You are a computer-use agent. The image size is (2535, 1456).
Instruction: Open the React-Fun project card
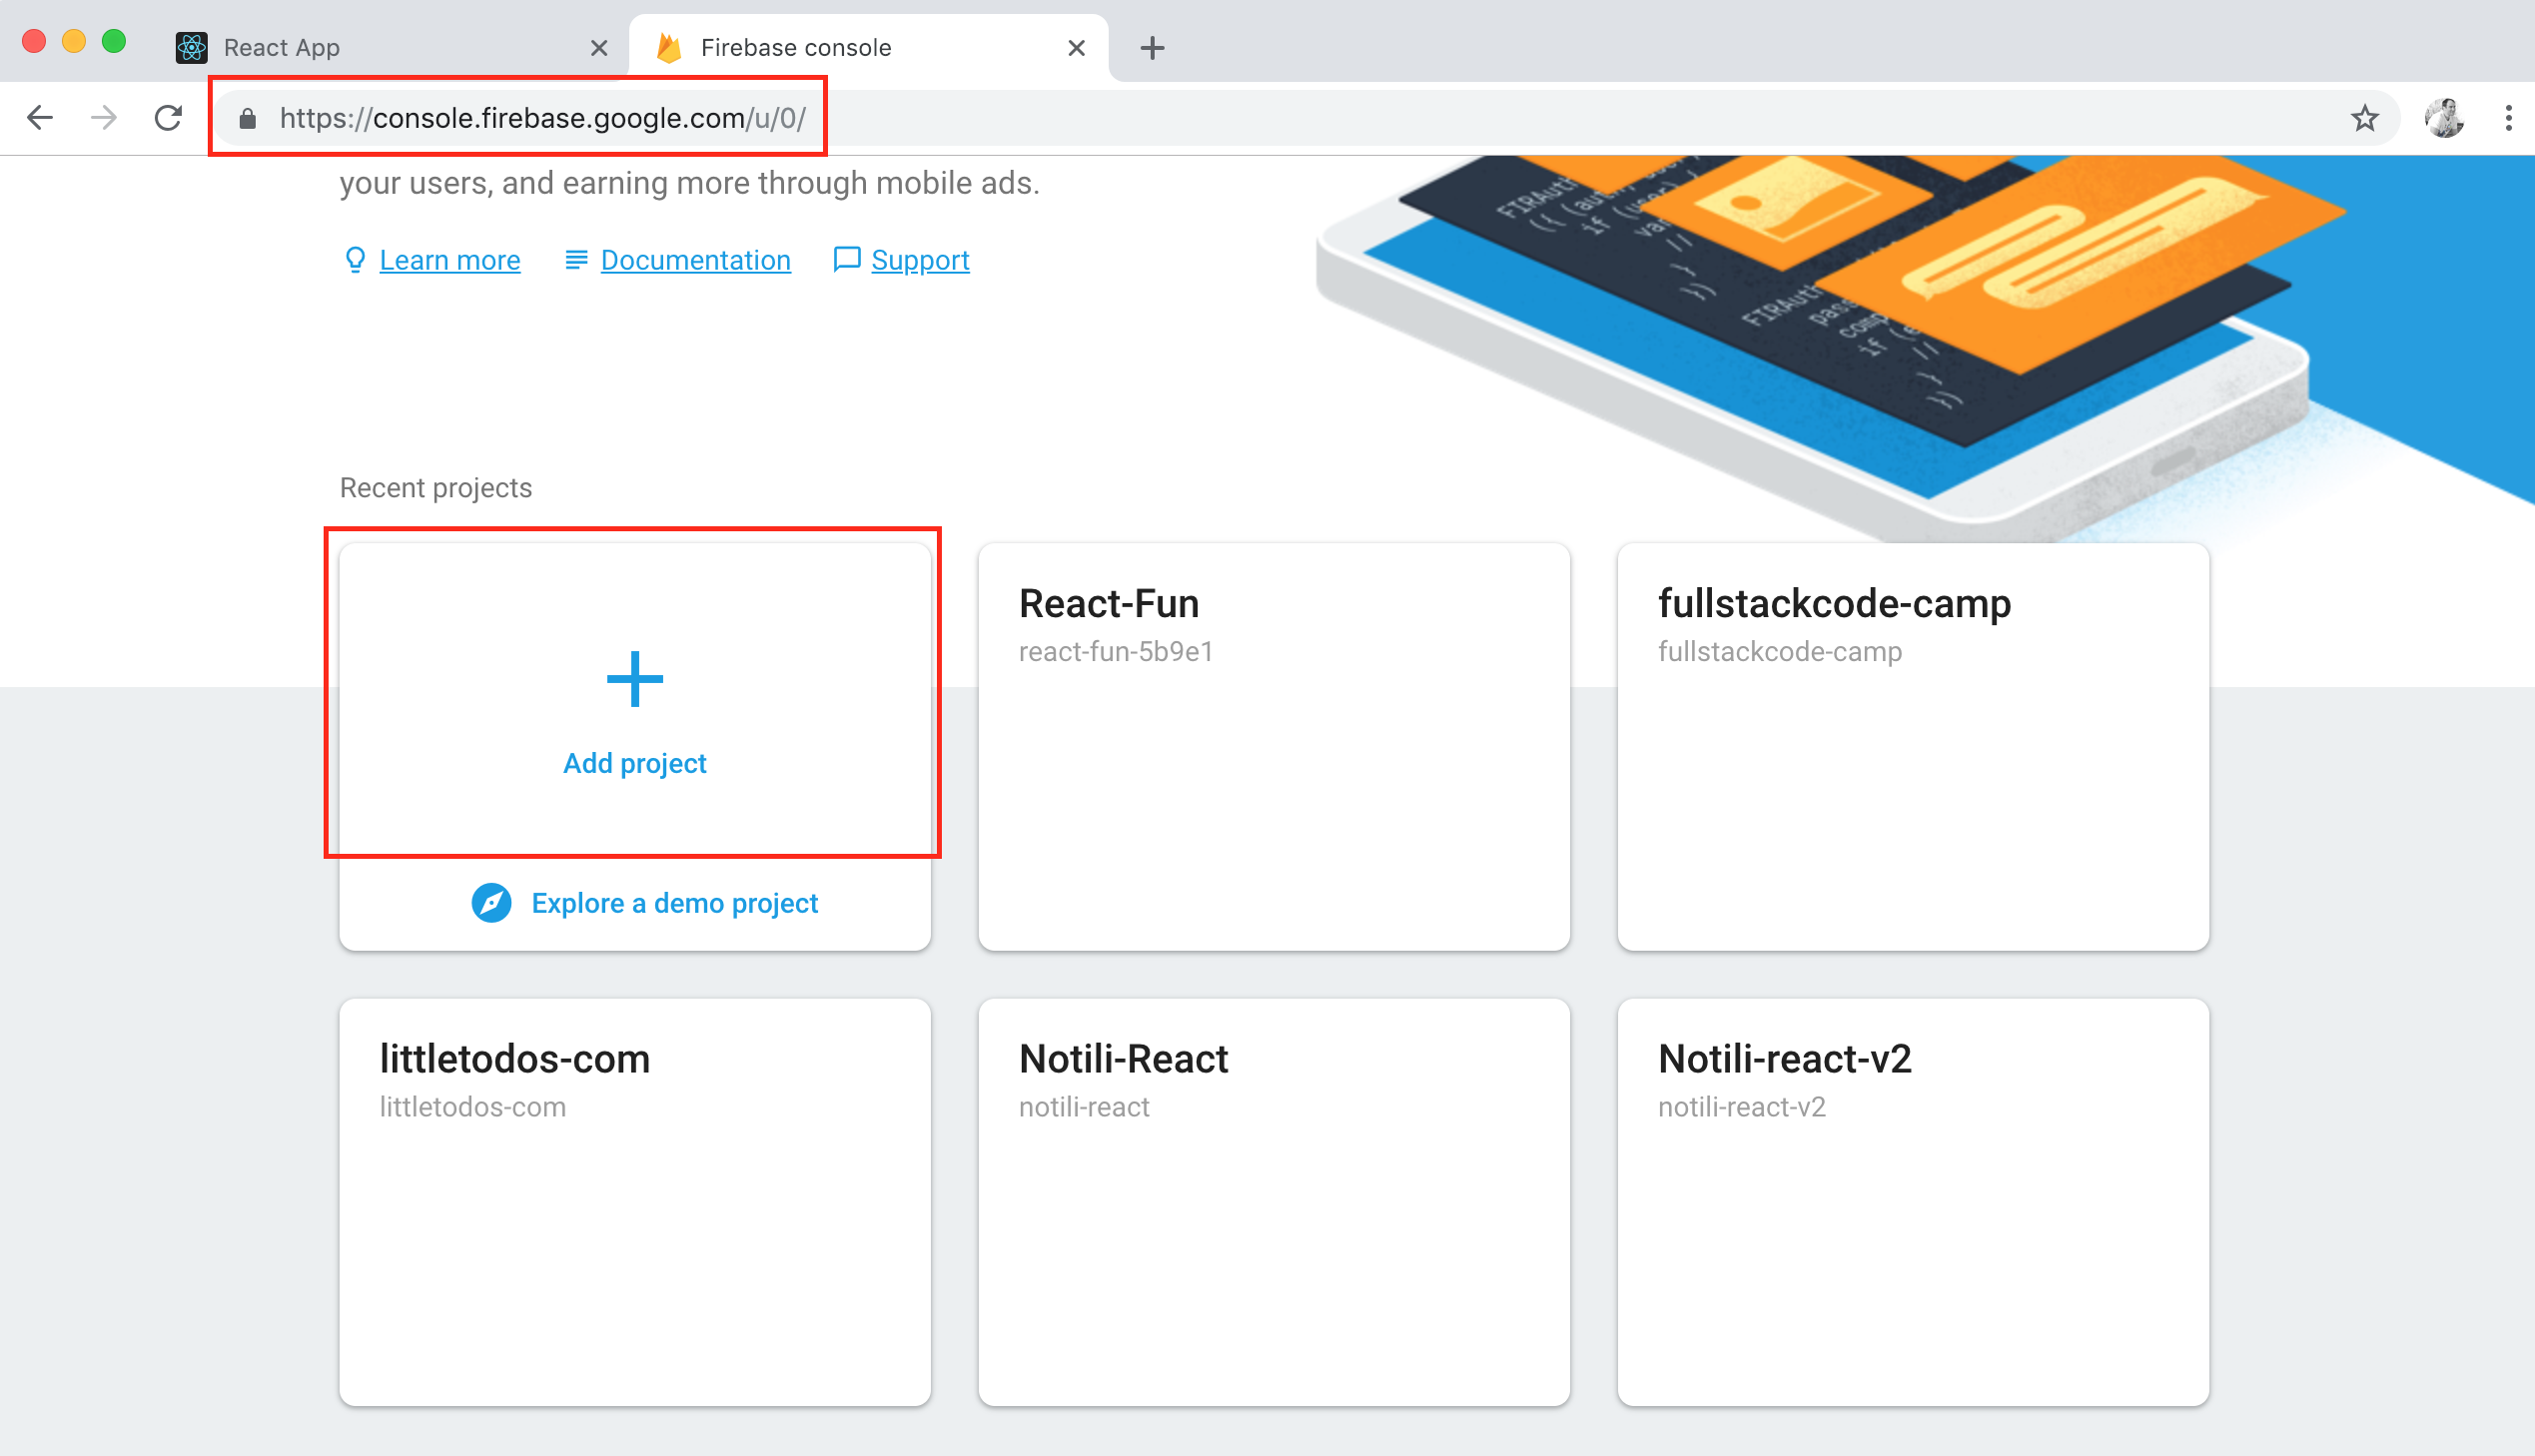1274,747
